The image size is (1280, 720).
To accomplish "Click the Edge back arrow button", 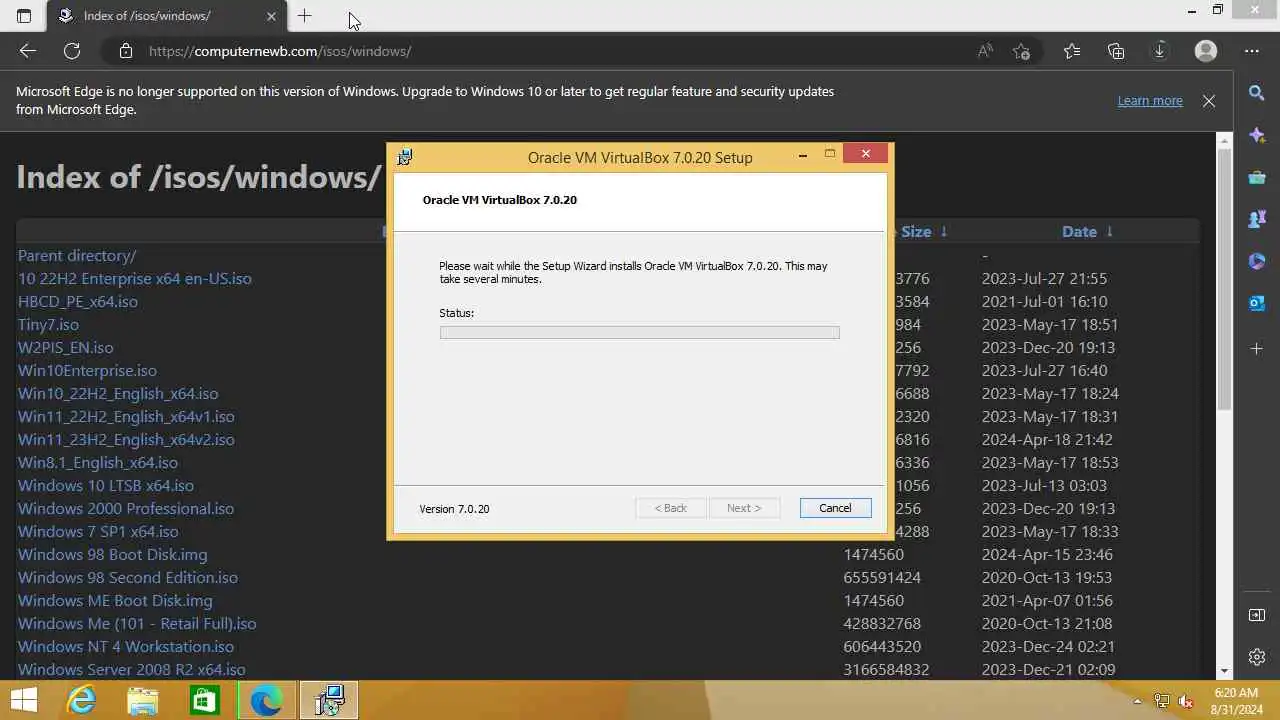I will tap(28, 51).
